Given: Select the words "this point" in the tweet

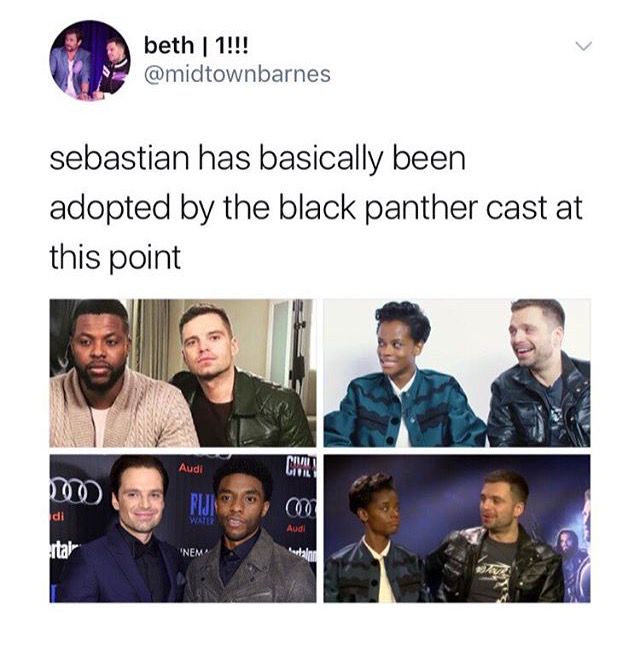Looking at the screenshot, I should point(115,257).
